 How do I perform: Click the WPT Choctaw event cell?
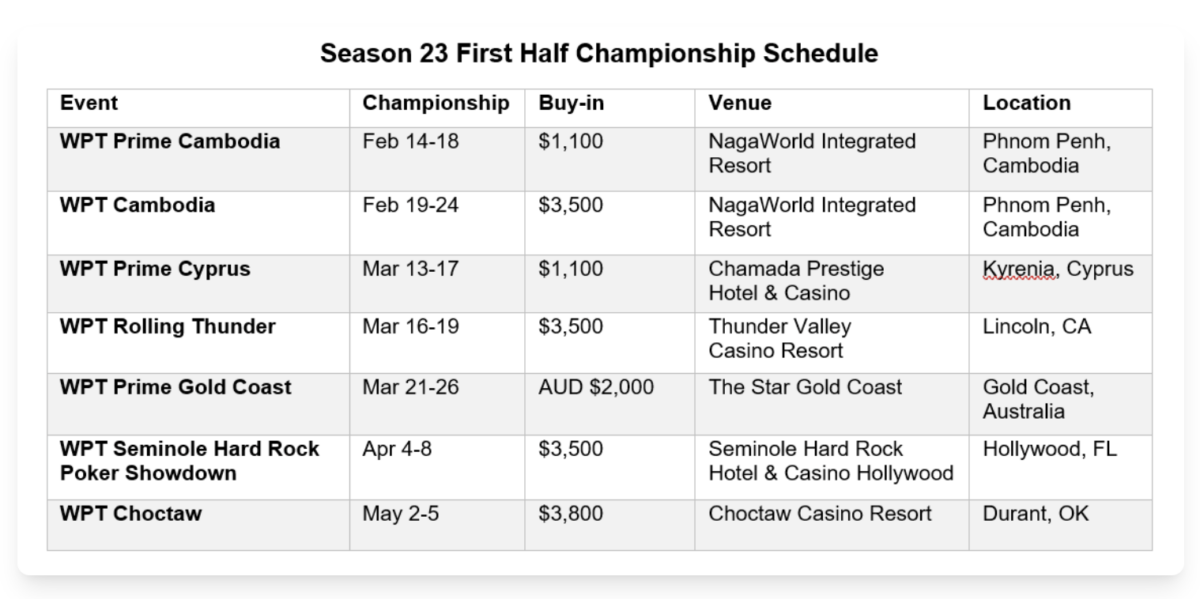(x=131, y=515)
